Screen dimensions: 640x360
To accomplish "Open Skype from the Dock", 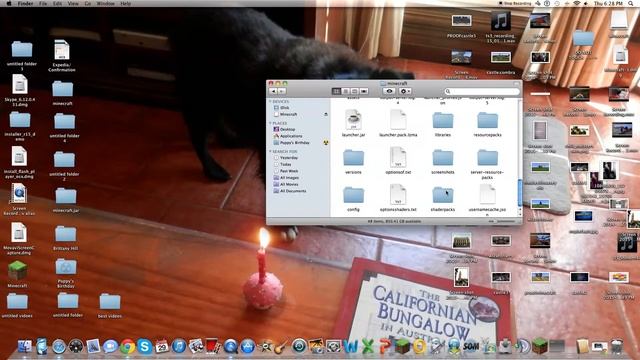I will [x=144, y=347].
